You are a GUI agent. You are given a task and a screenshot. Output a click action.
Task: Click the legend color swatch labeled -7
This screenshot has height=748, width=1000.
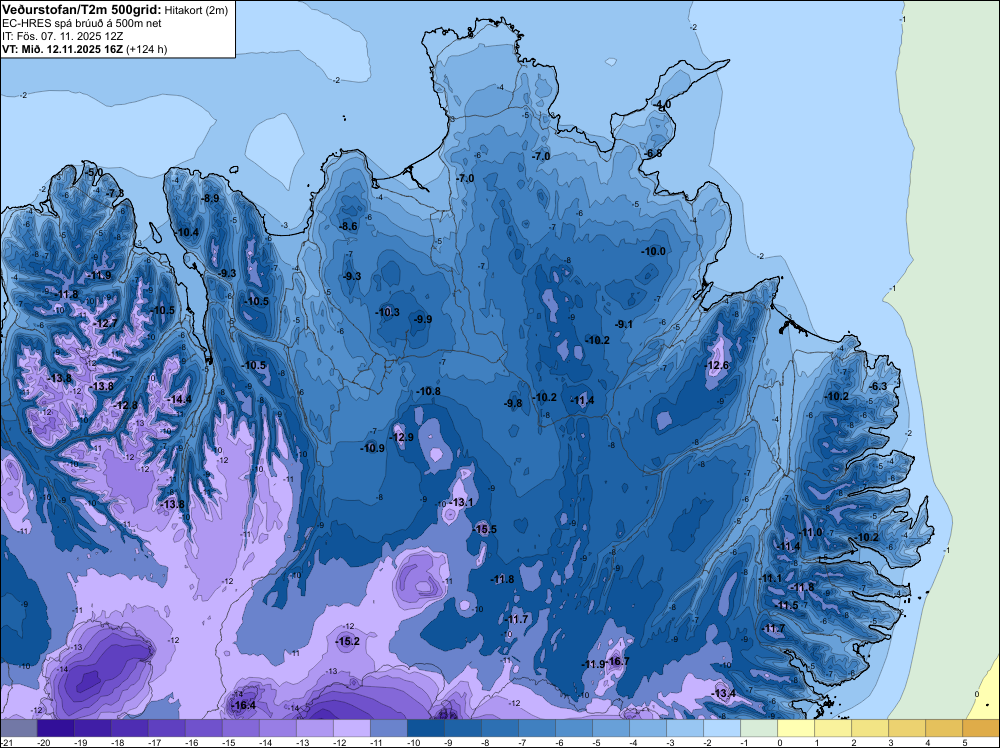tap(536, 729)
